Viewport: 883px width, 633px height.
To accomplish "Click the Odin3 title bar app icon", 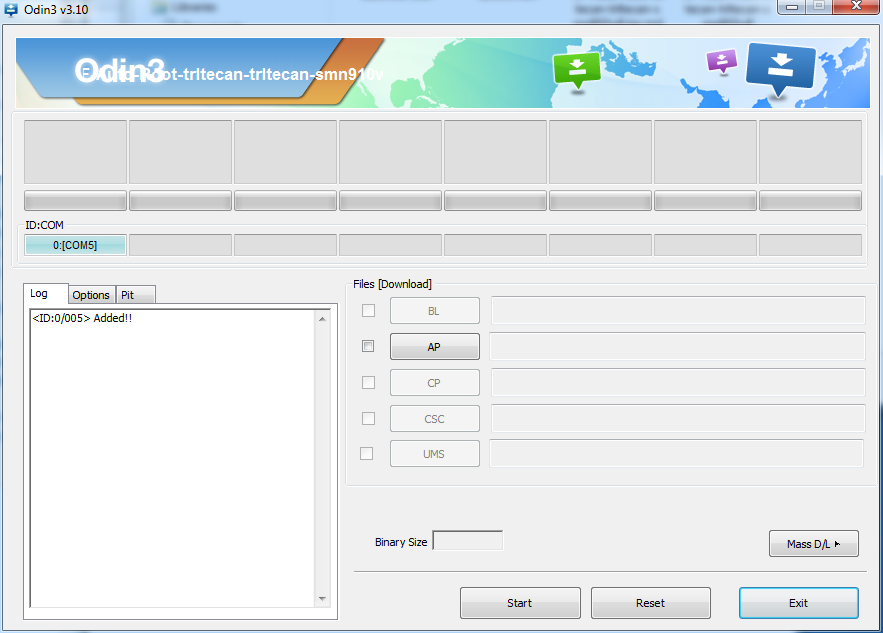I will (x=10, y=9).
